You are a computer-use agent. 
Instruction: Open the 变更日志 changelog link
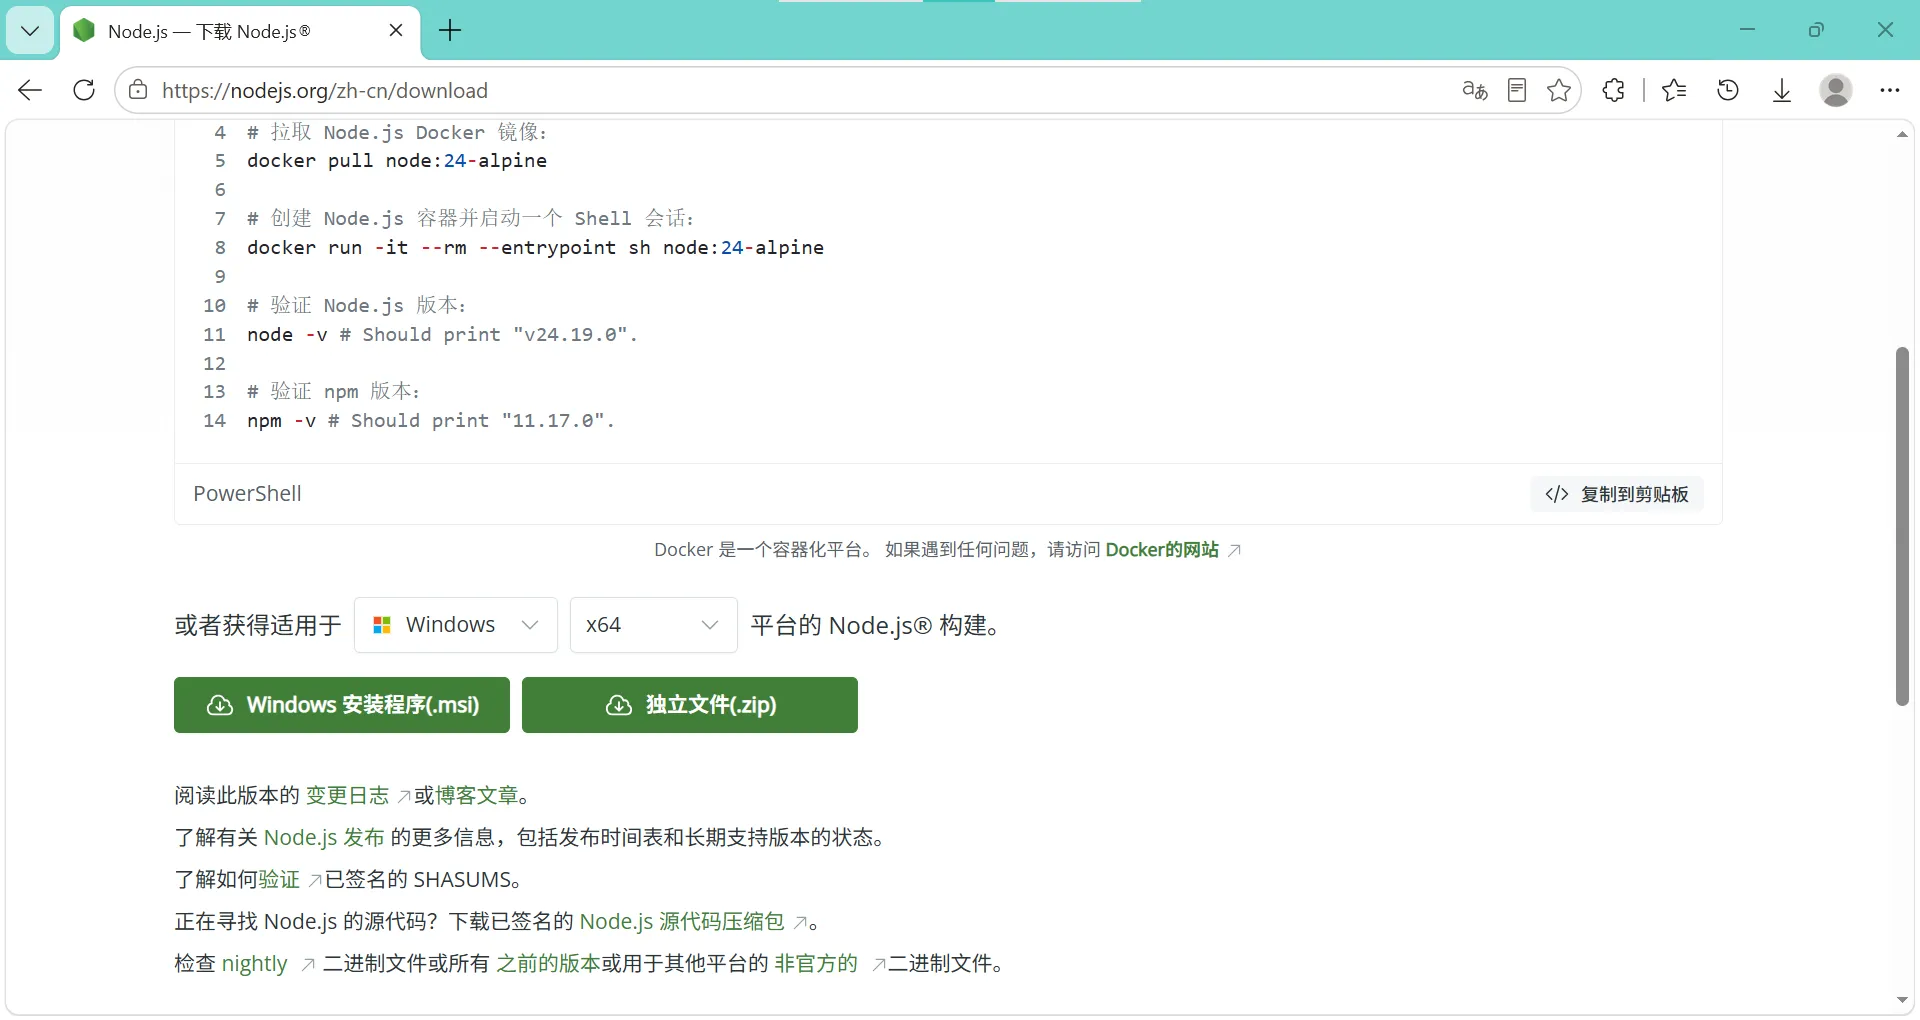click(x=347, y=795)
